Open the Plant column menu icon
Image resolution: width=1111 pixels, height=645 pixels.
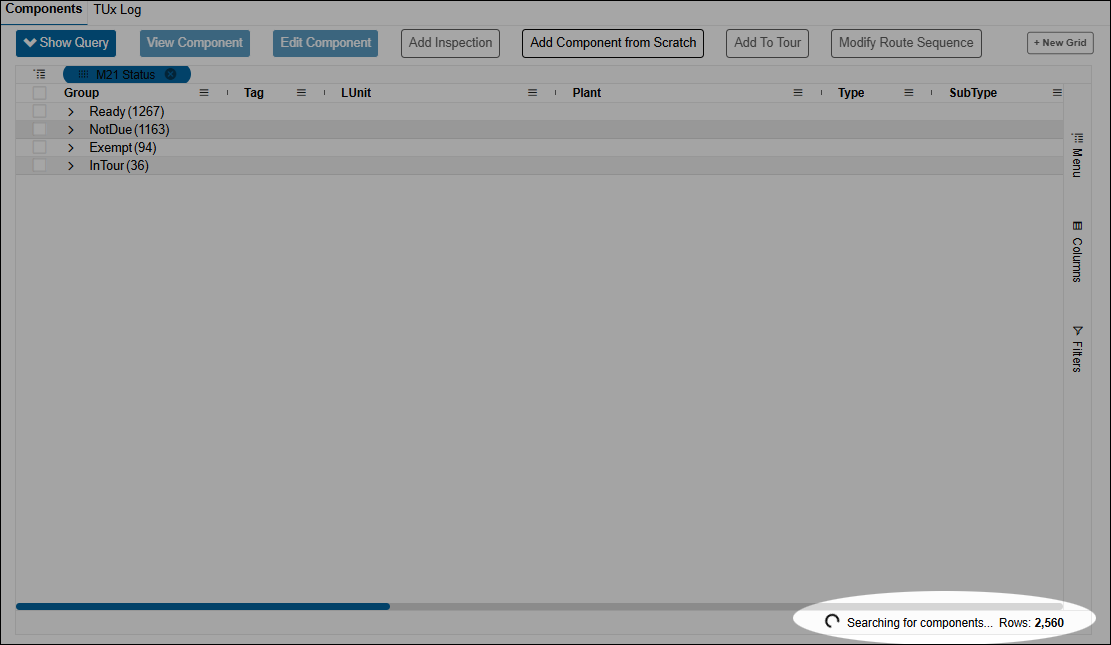click(798, 93)
